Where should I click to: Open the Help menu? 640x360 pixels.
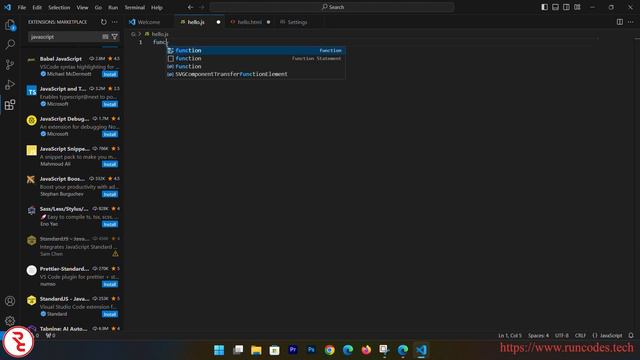point(157,7)
